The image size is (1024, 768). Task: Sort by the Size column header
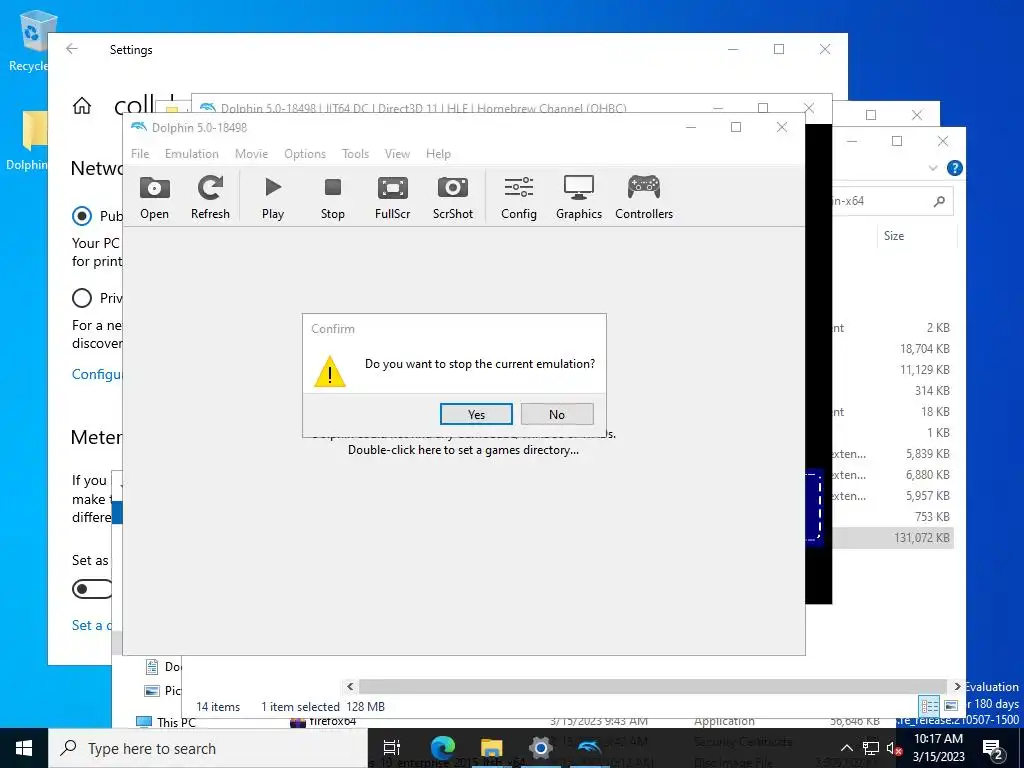pyautogui.click(x=893, y=236)
